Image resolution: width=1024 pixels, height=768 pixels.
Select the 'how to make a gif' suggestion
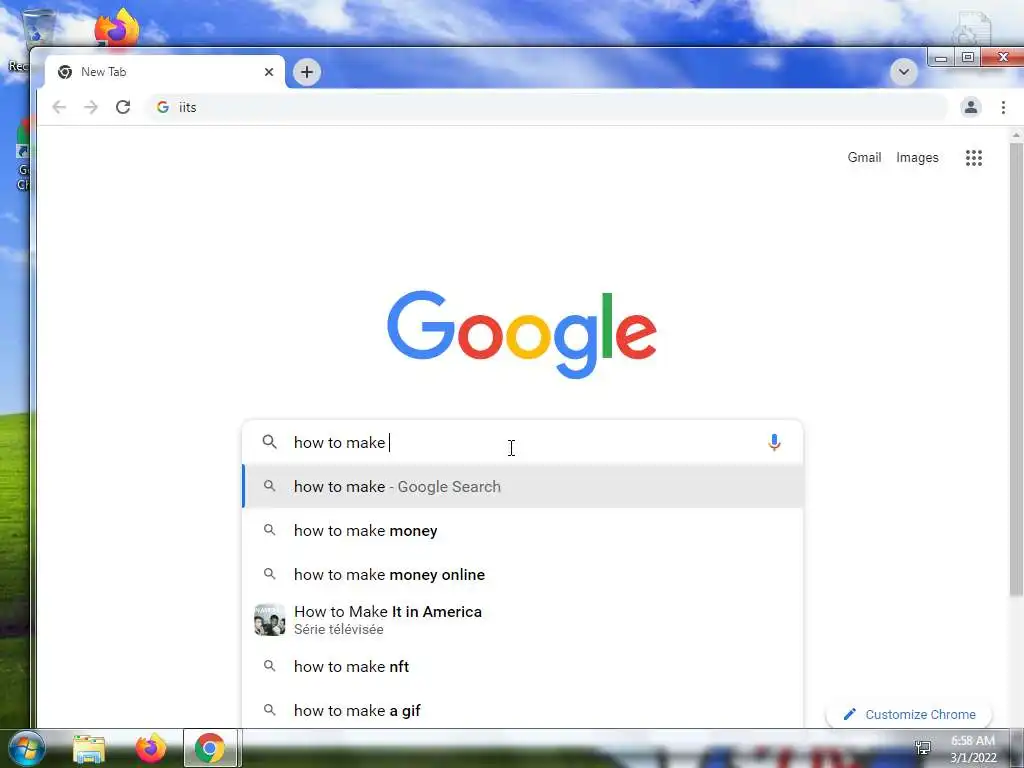pos(522,710)
